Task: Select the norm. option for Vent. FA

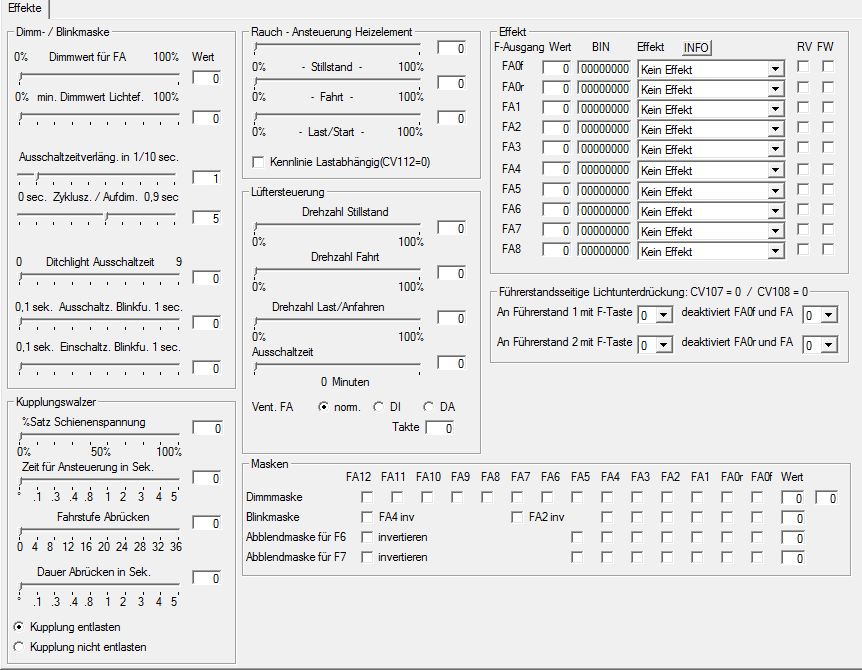Action: click(x=323, y=407)
